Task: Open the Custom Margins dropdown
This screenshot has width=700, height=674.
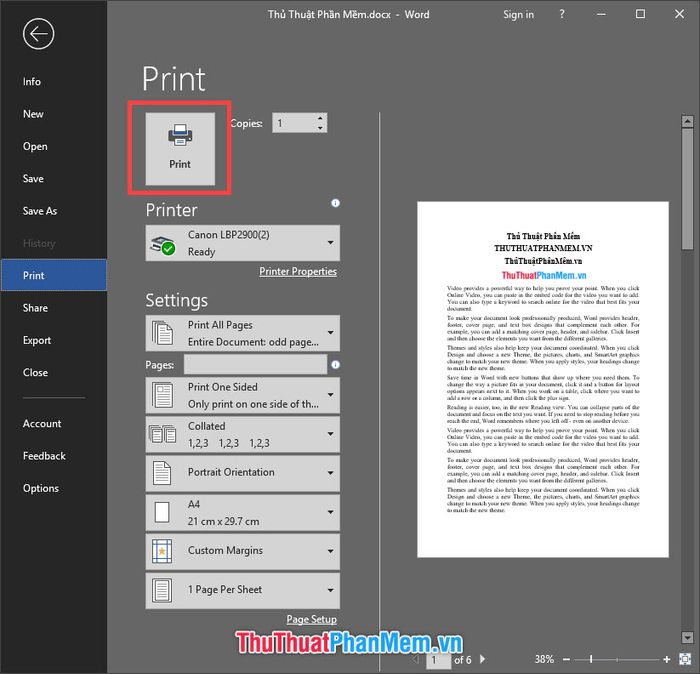Action: (x=242, y=551)
